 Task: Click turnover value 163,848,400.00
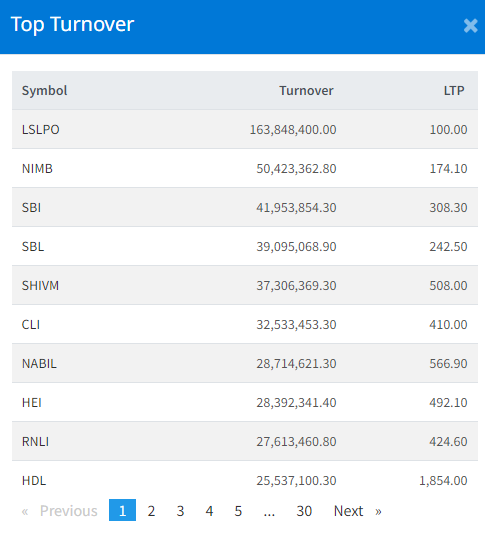[x=293, y=130]
